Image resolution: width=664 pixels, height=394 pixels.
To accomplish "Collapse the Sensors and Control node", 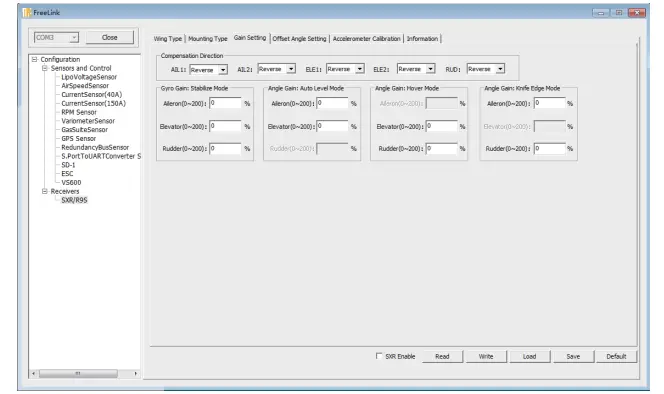I will (x=44, y=68).
